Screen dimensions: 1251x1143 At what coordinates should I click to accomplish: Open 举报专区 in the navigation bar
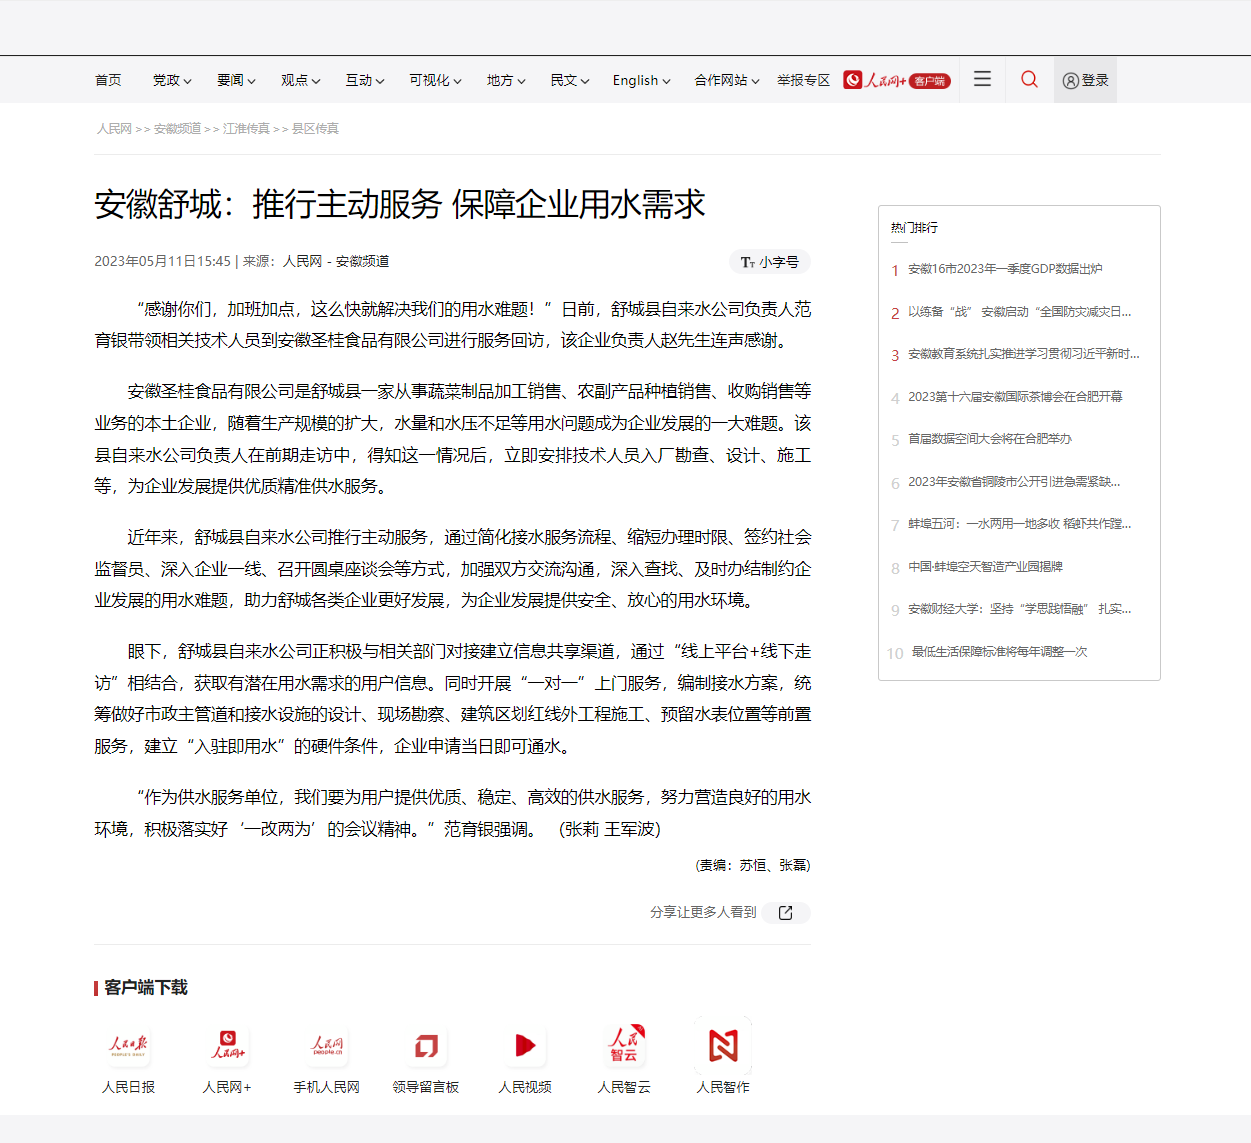tap(803, 81)
